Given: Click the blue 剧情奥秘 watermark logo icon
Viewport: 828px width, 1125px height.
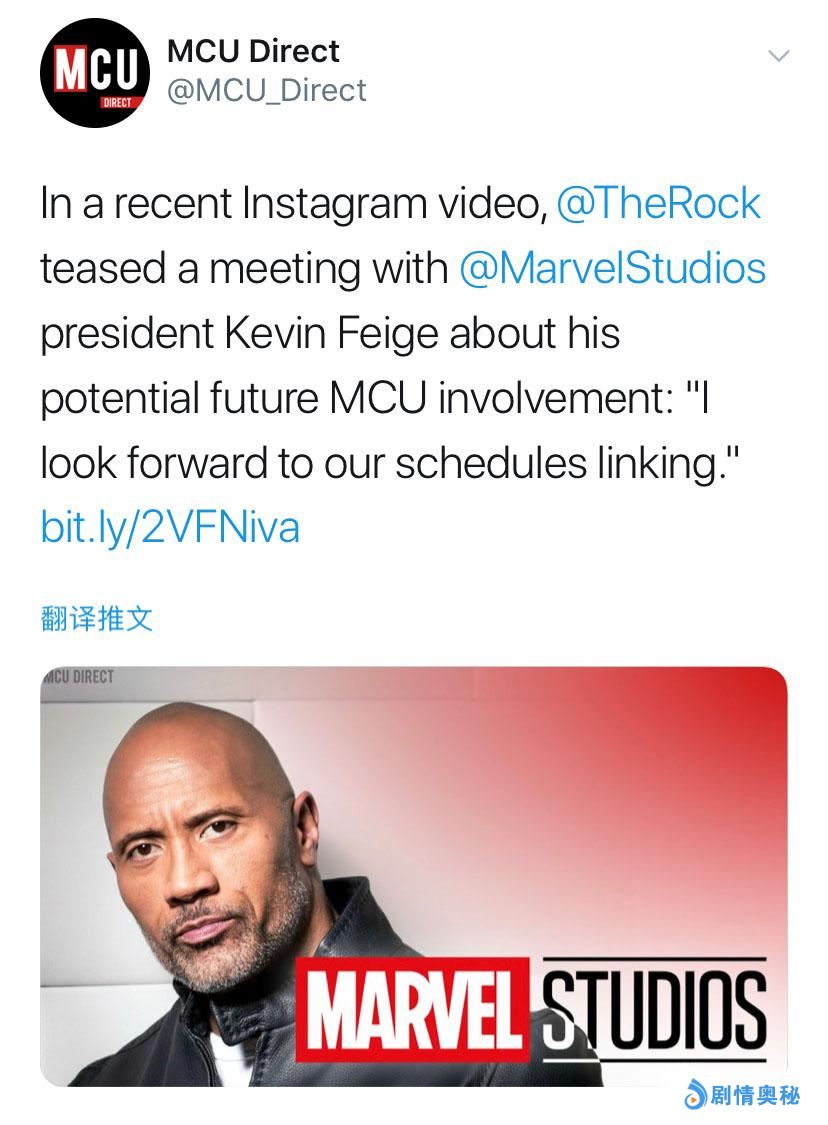Looking at the screenshot, I should coord(696,1096).
